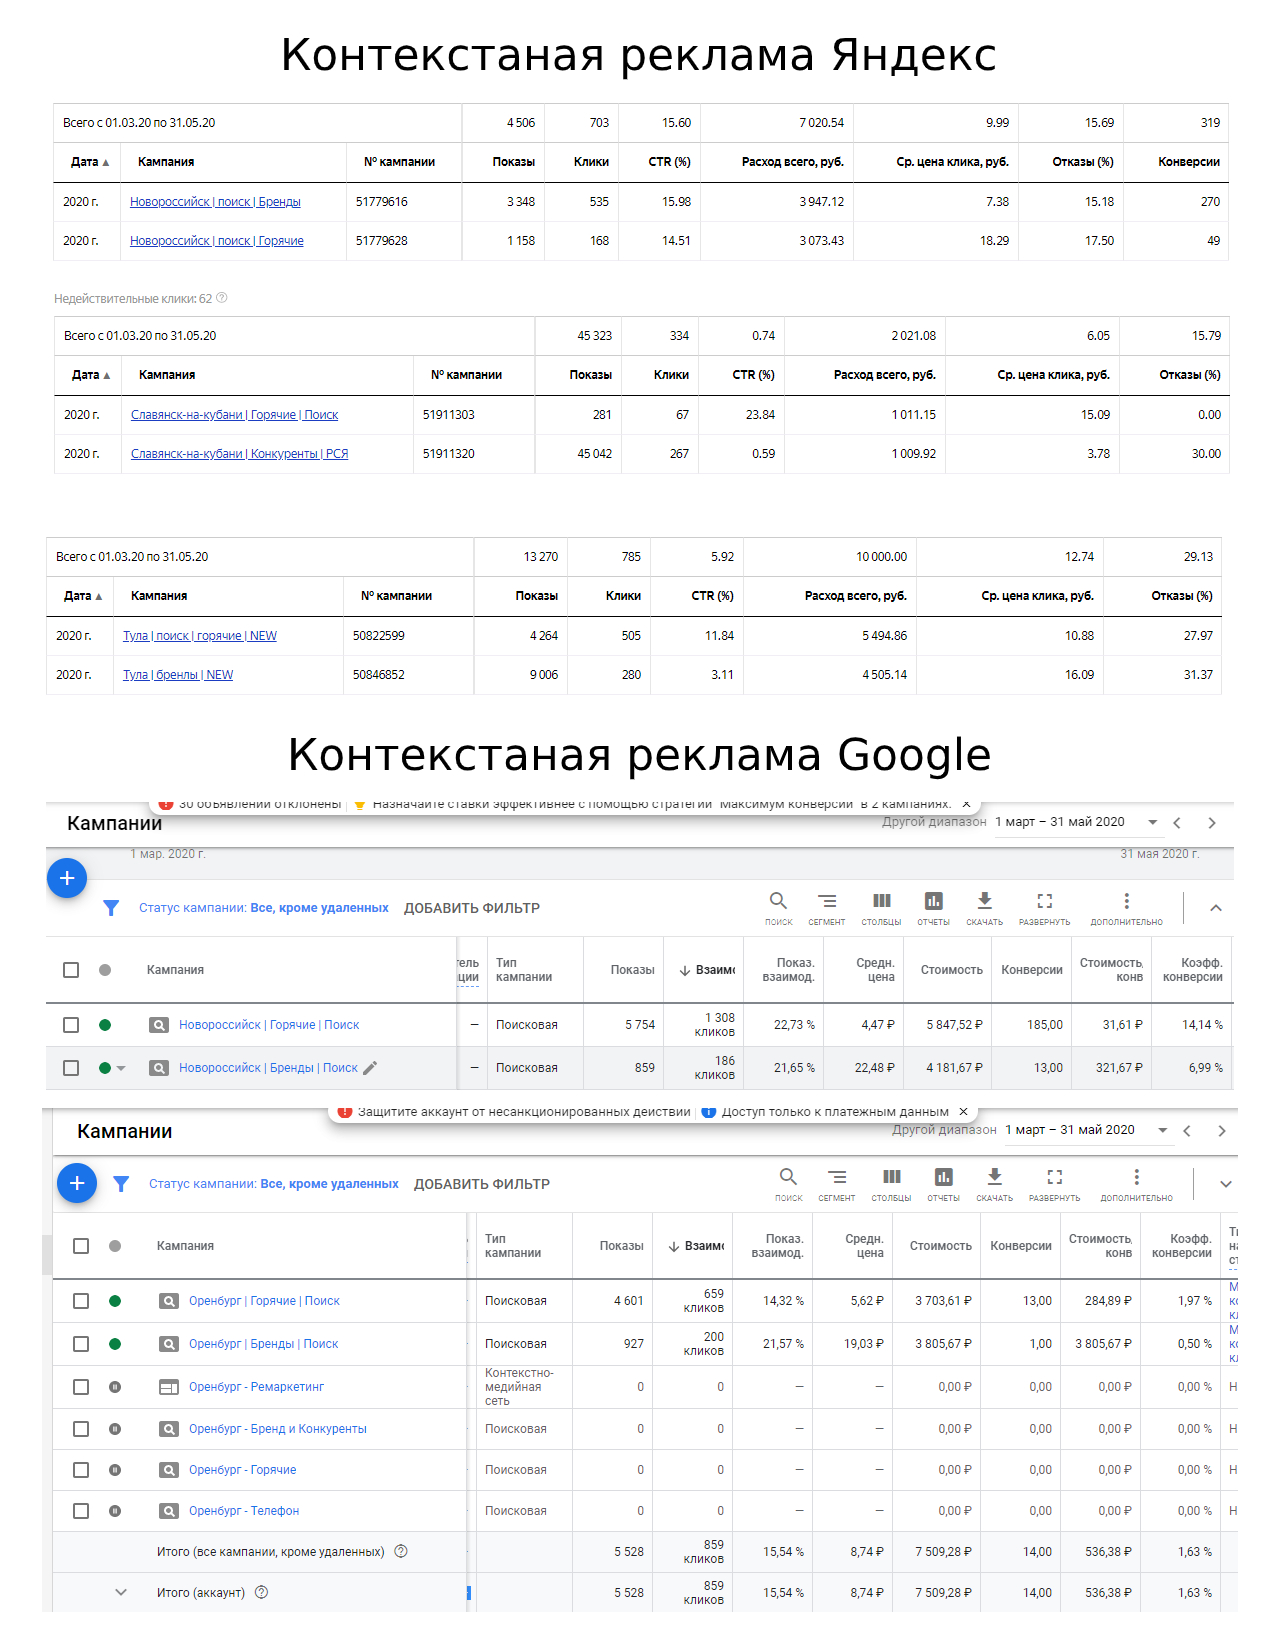Viewport: 1280px width, 1650px height.
Task: Open campaign Тула | бренды | NEW
Action: coord(178,675)
